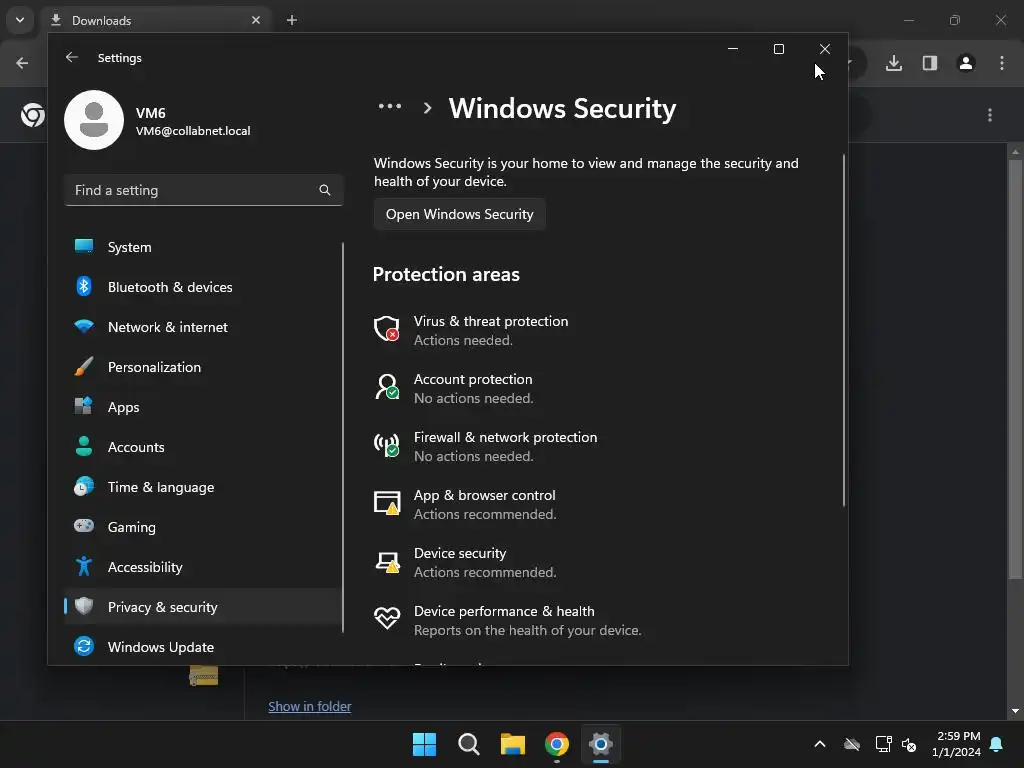Screen dimensions: 1024x768
Task: Open the notification bell in the taskbar
Action: point(997,744)
